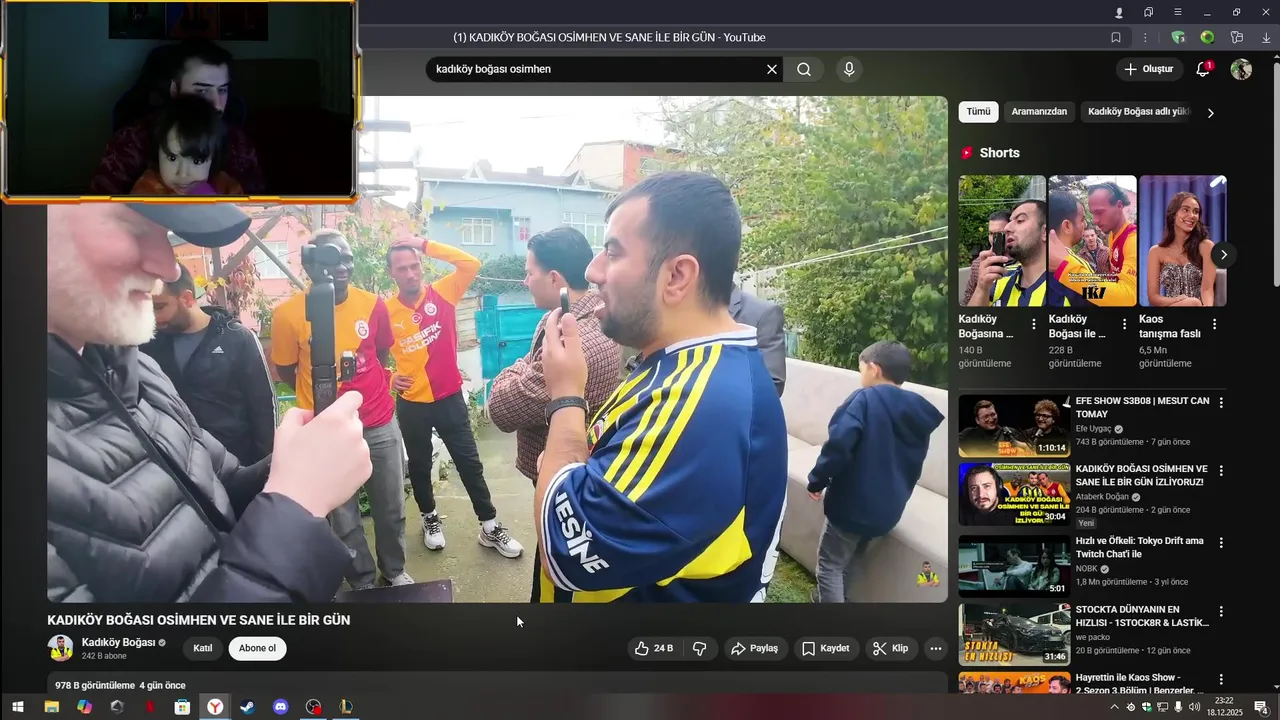Open green circle extension icon
Viewport: 1280px width, 720px height.
1207,37
